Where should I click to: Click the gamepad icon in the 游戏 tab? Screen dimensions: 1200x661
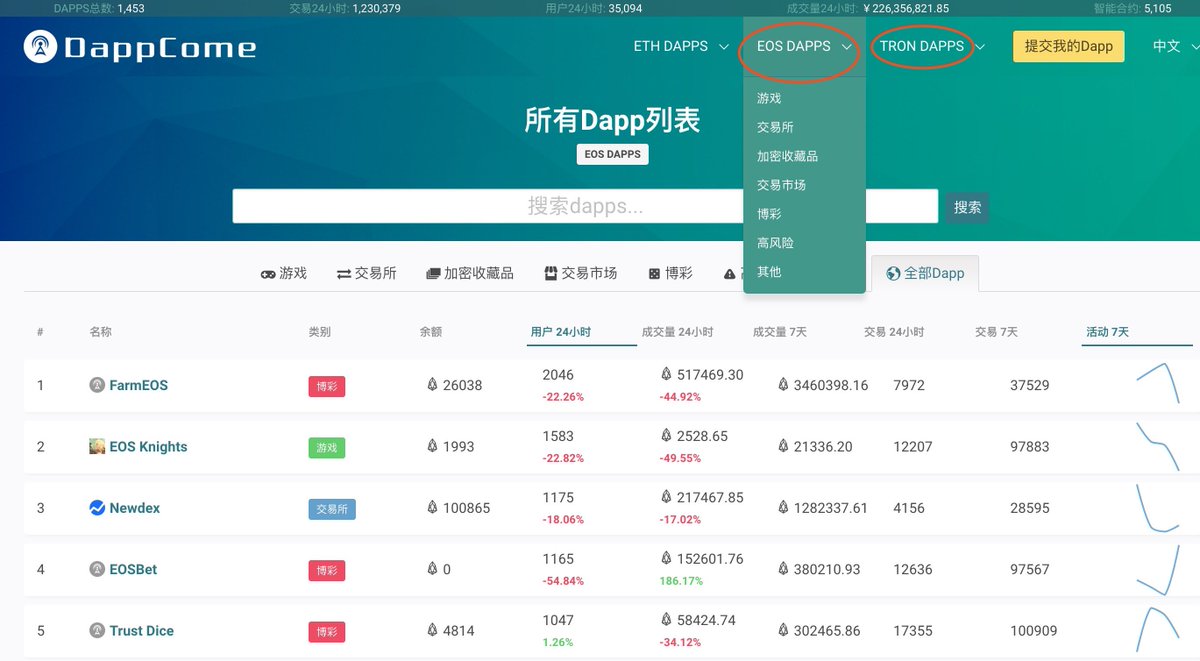click(x=268, y=273)
